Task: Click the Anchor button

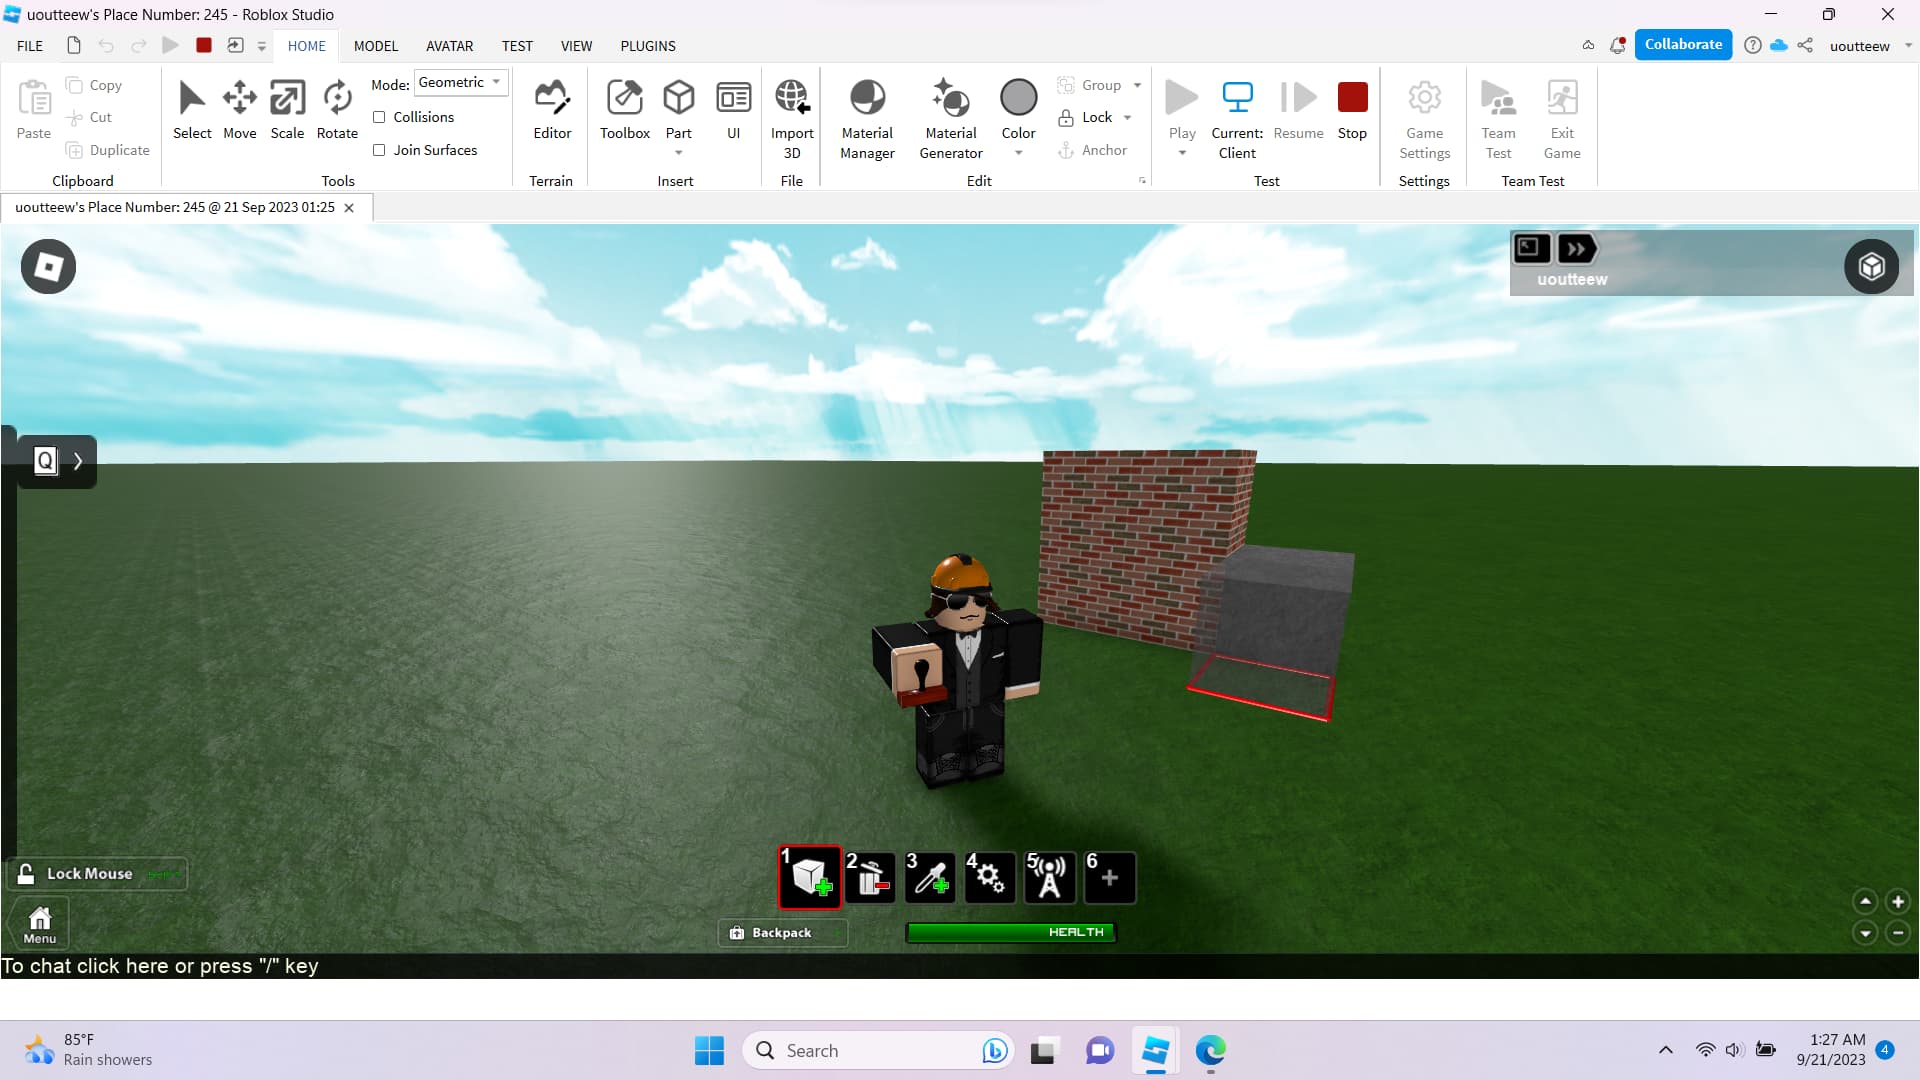Action: [1092, 150]
